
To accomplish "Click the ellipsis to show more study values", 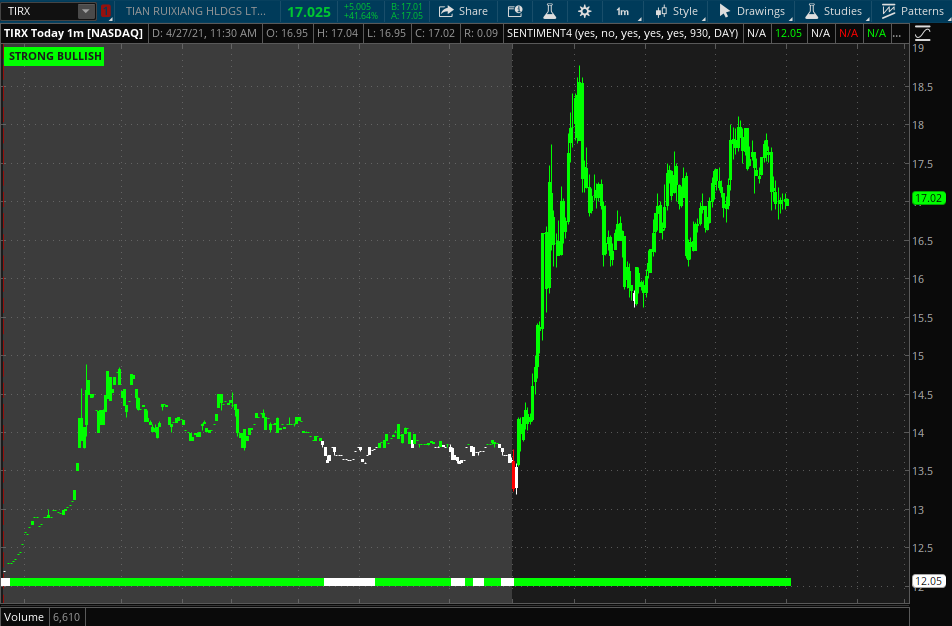I will pyautogui.click(x=898, y=33).
